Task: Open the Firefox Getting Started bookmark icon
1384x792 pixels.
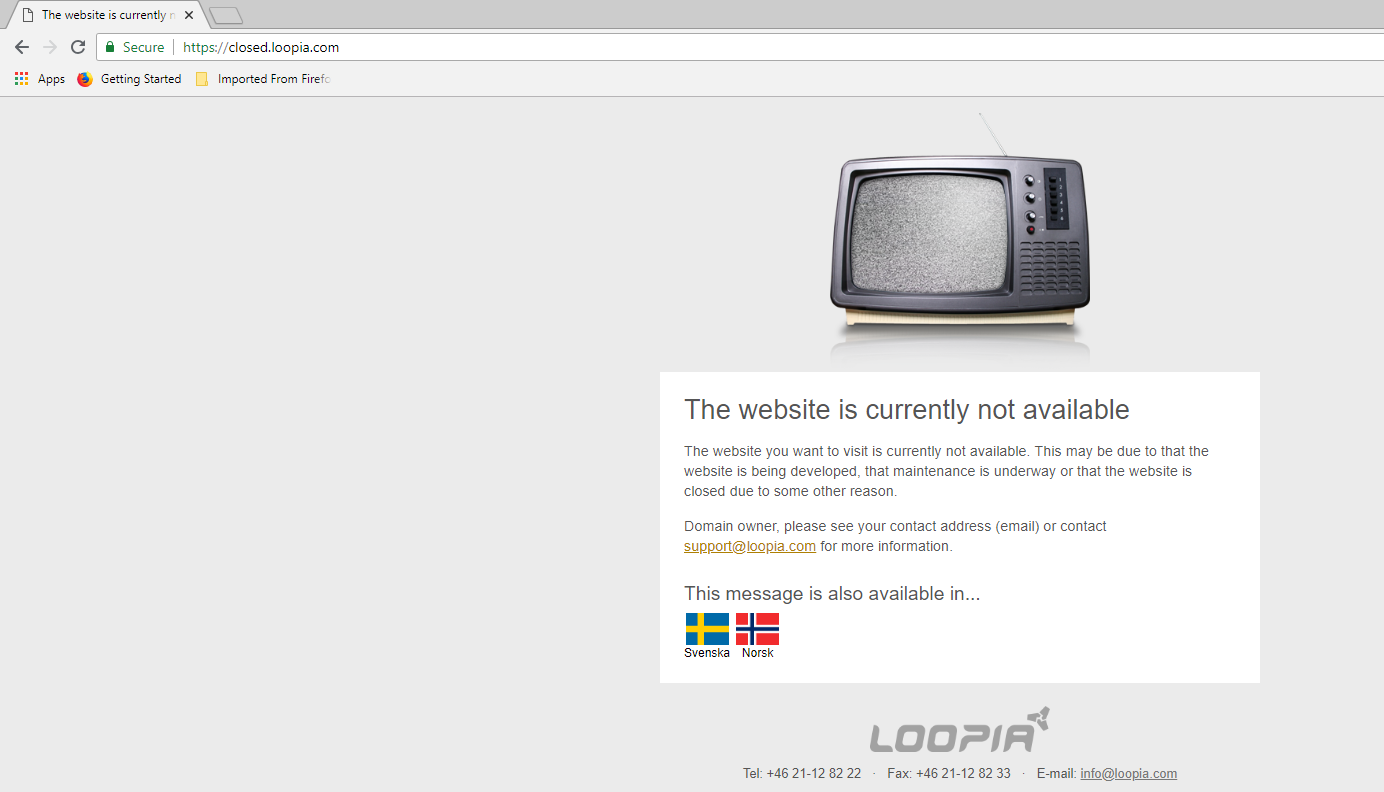Action: 85,79
